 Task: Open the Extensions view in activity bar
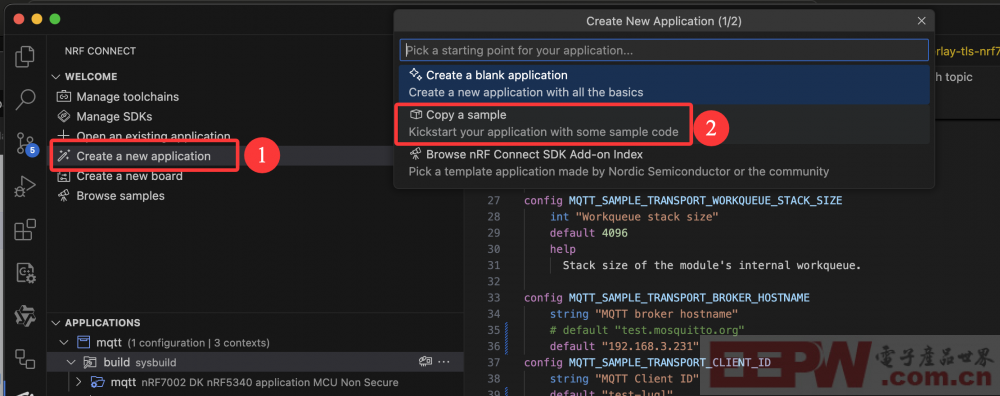pyautogui.click(x=24, y=230)
